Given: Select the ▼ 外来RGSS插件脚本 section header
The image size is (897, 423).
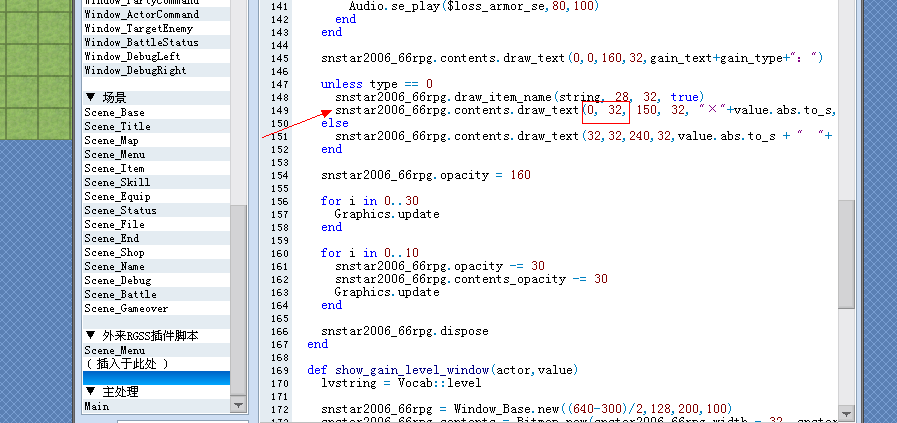Looking at the screenshot, I should coord(156,336).
